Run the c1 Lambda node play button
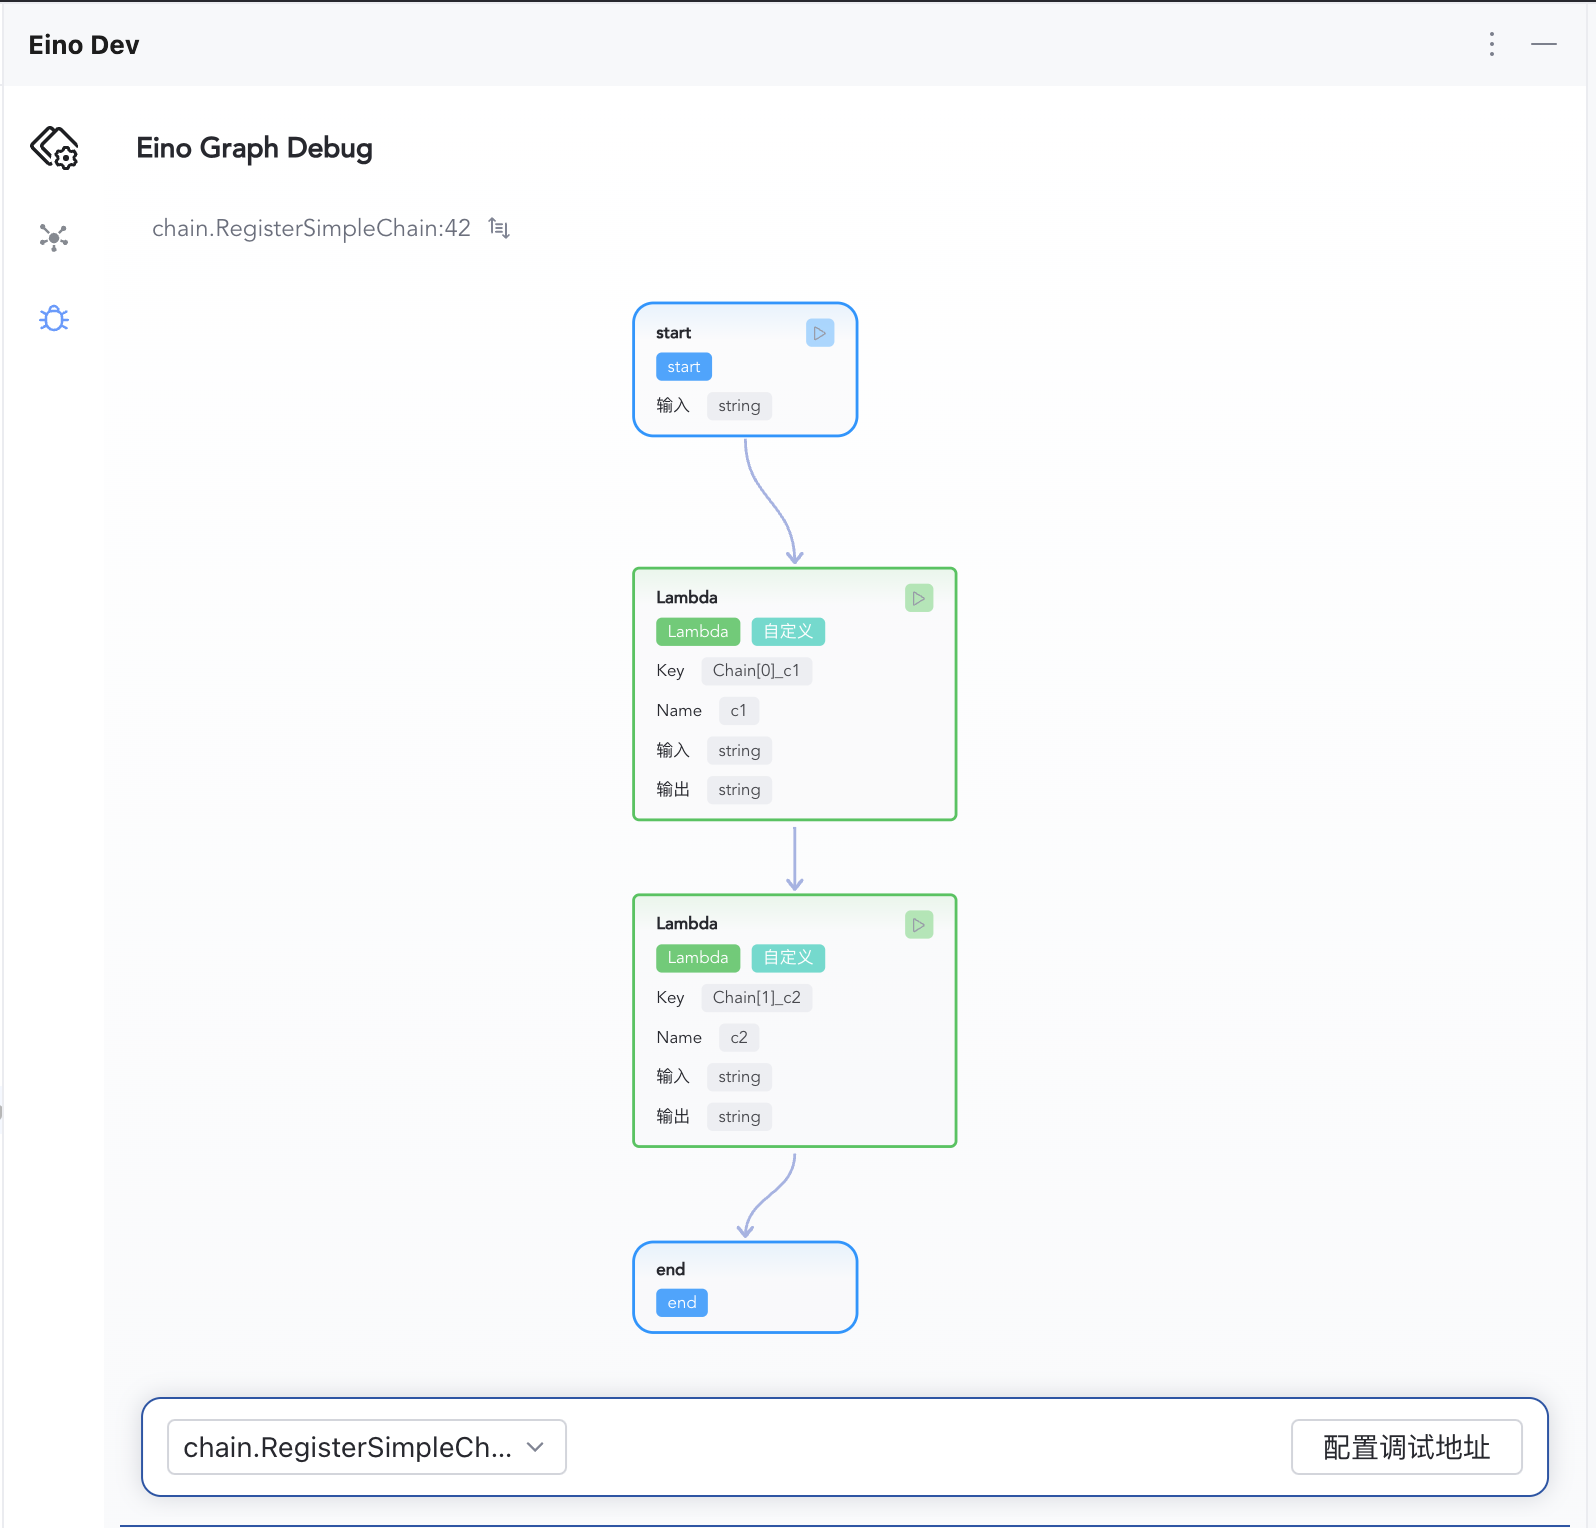 coord(918,598)
